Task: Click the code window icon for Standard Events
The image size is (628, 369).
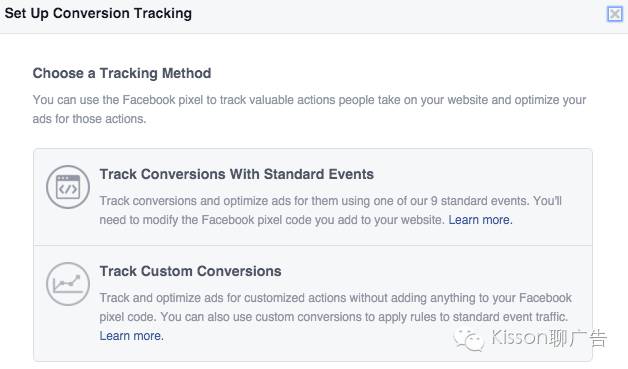Action: coord(68,187)
